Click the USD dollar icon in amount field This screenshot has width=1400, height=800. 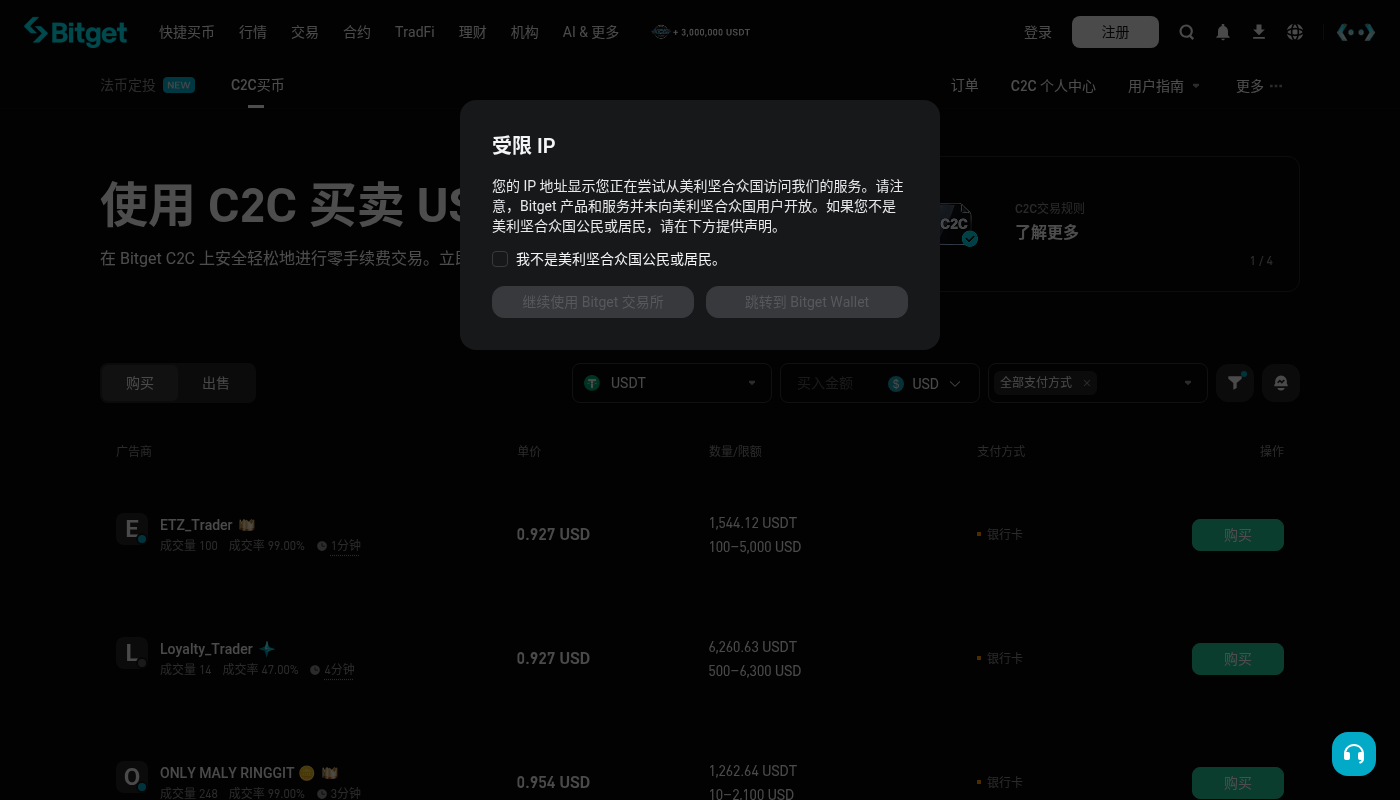tap(896, 384)
